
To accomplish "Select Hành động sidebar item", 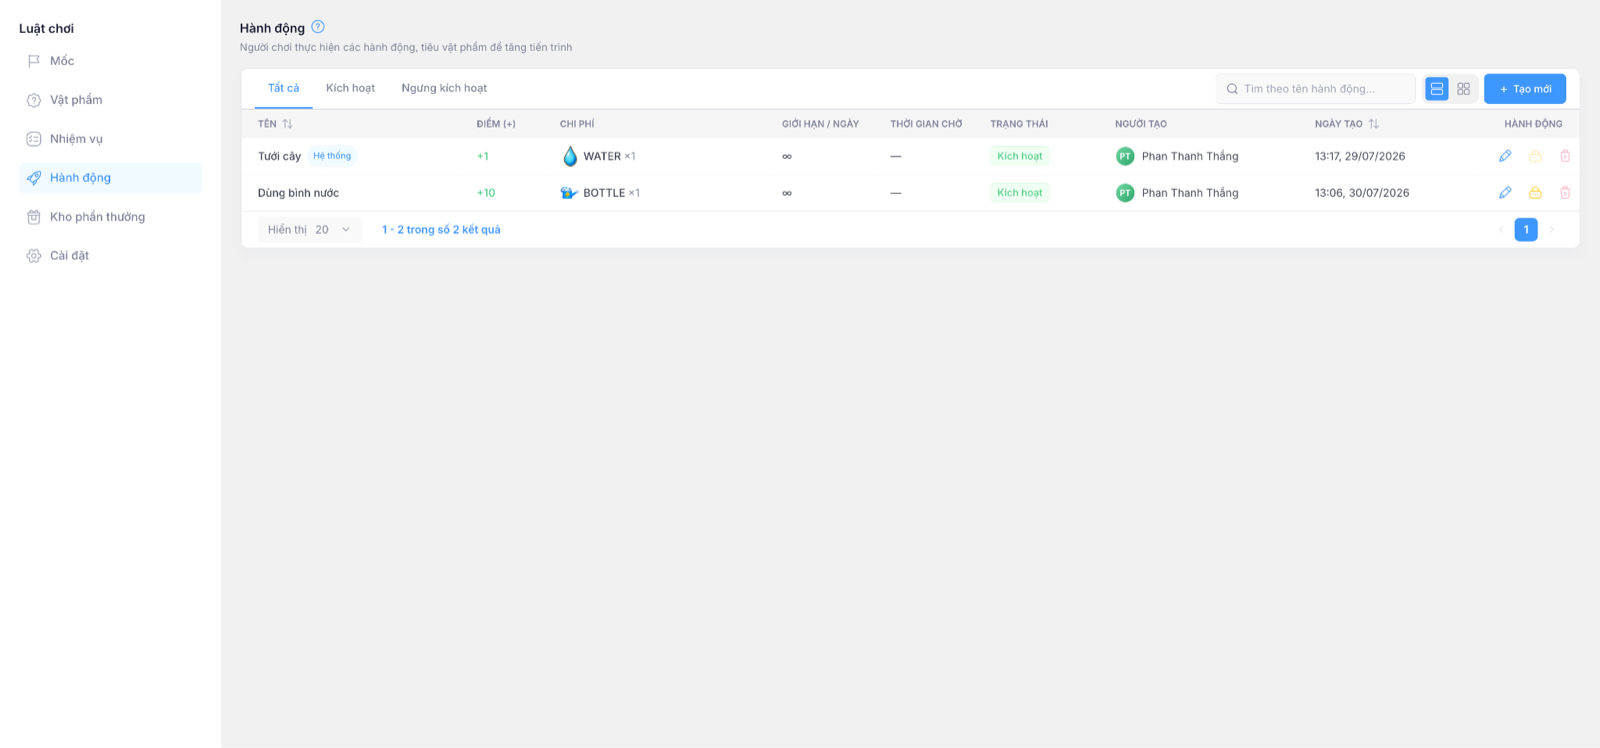I will click(x=110, y=178).
